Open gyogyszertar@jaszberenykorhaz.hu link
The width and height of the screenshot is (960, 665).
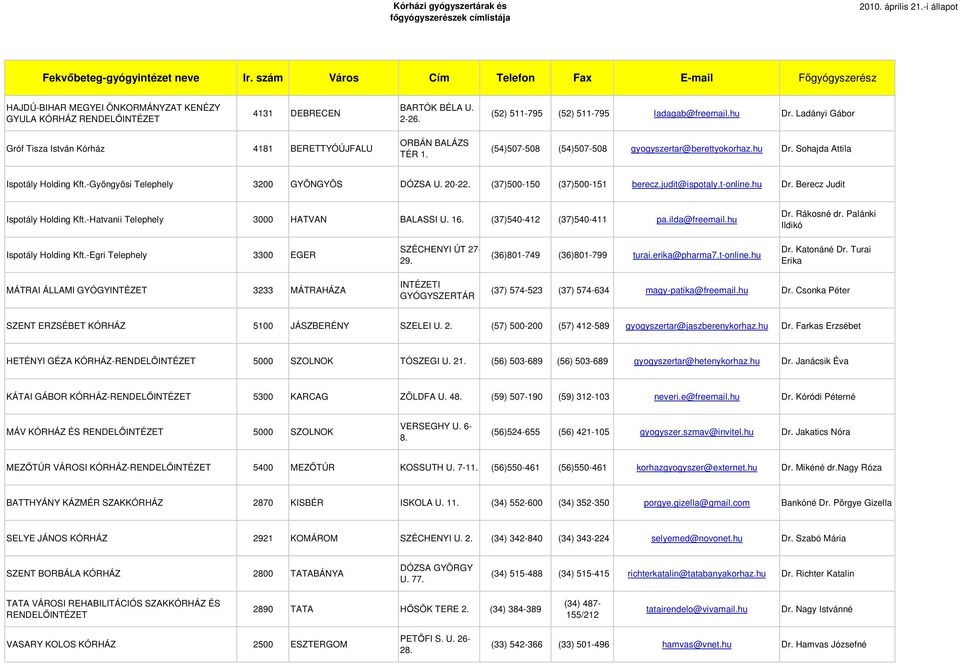click(696, 326)
